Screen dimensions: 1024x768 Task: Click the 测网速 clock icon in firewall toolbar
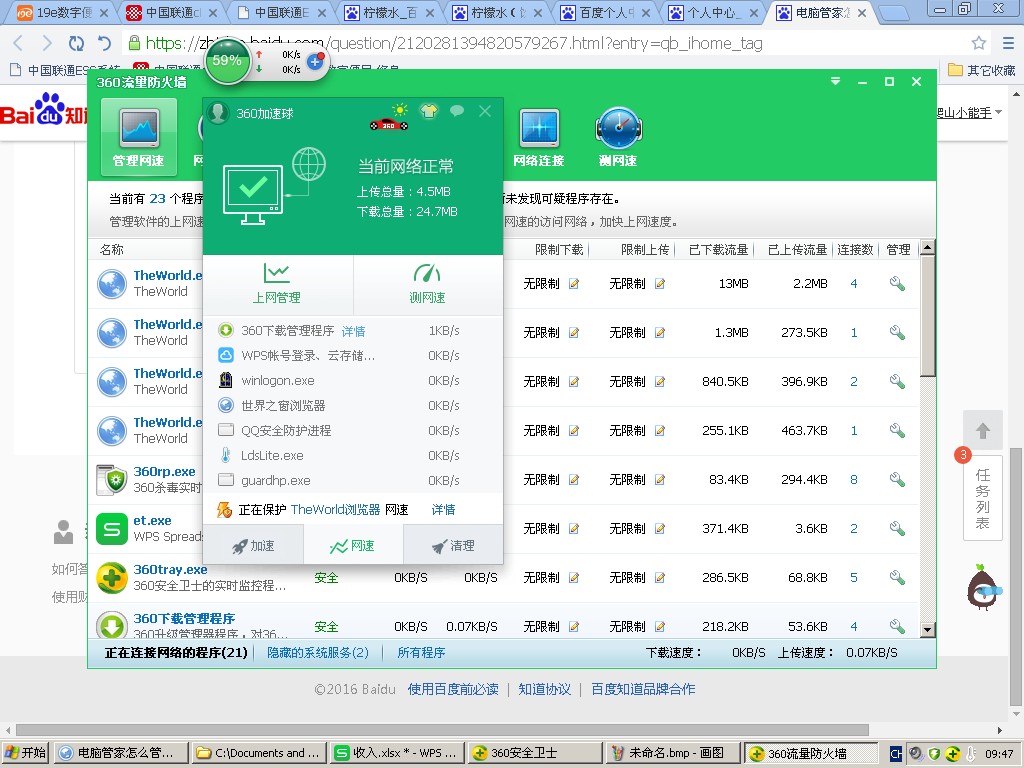click(x=618, y=136)
